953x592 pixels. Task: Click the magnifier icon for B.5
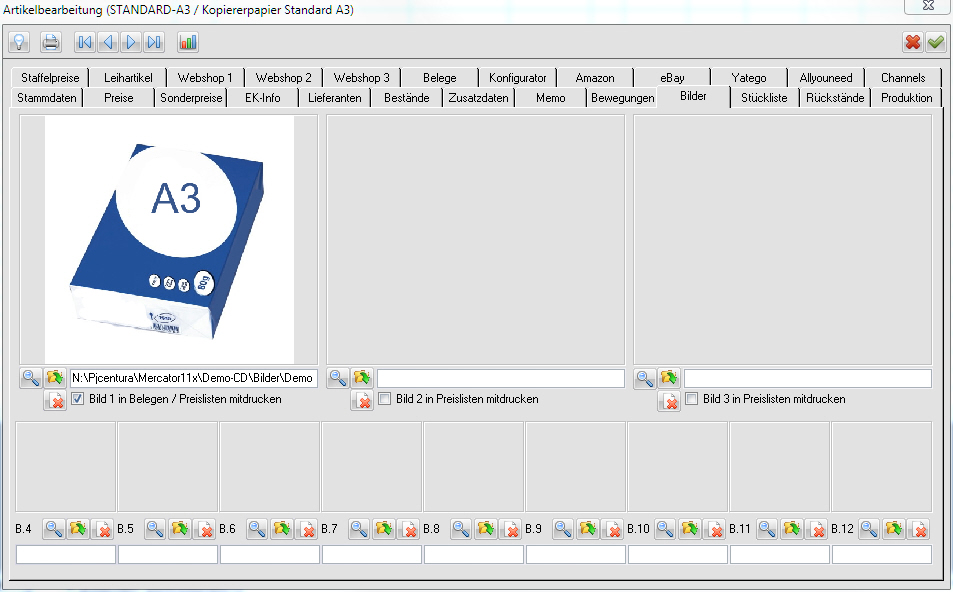(156, 529)
